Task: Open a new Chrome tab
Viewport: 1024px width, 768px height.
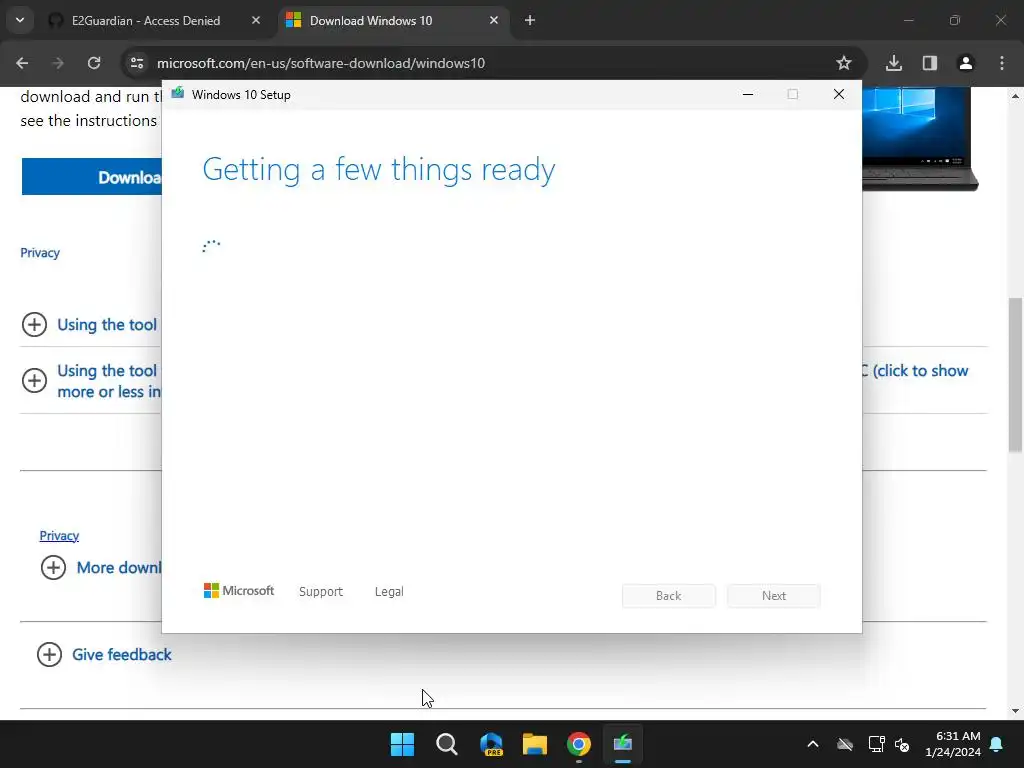Action: tap(530, 20)
